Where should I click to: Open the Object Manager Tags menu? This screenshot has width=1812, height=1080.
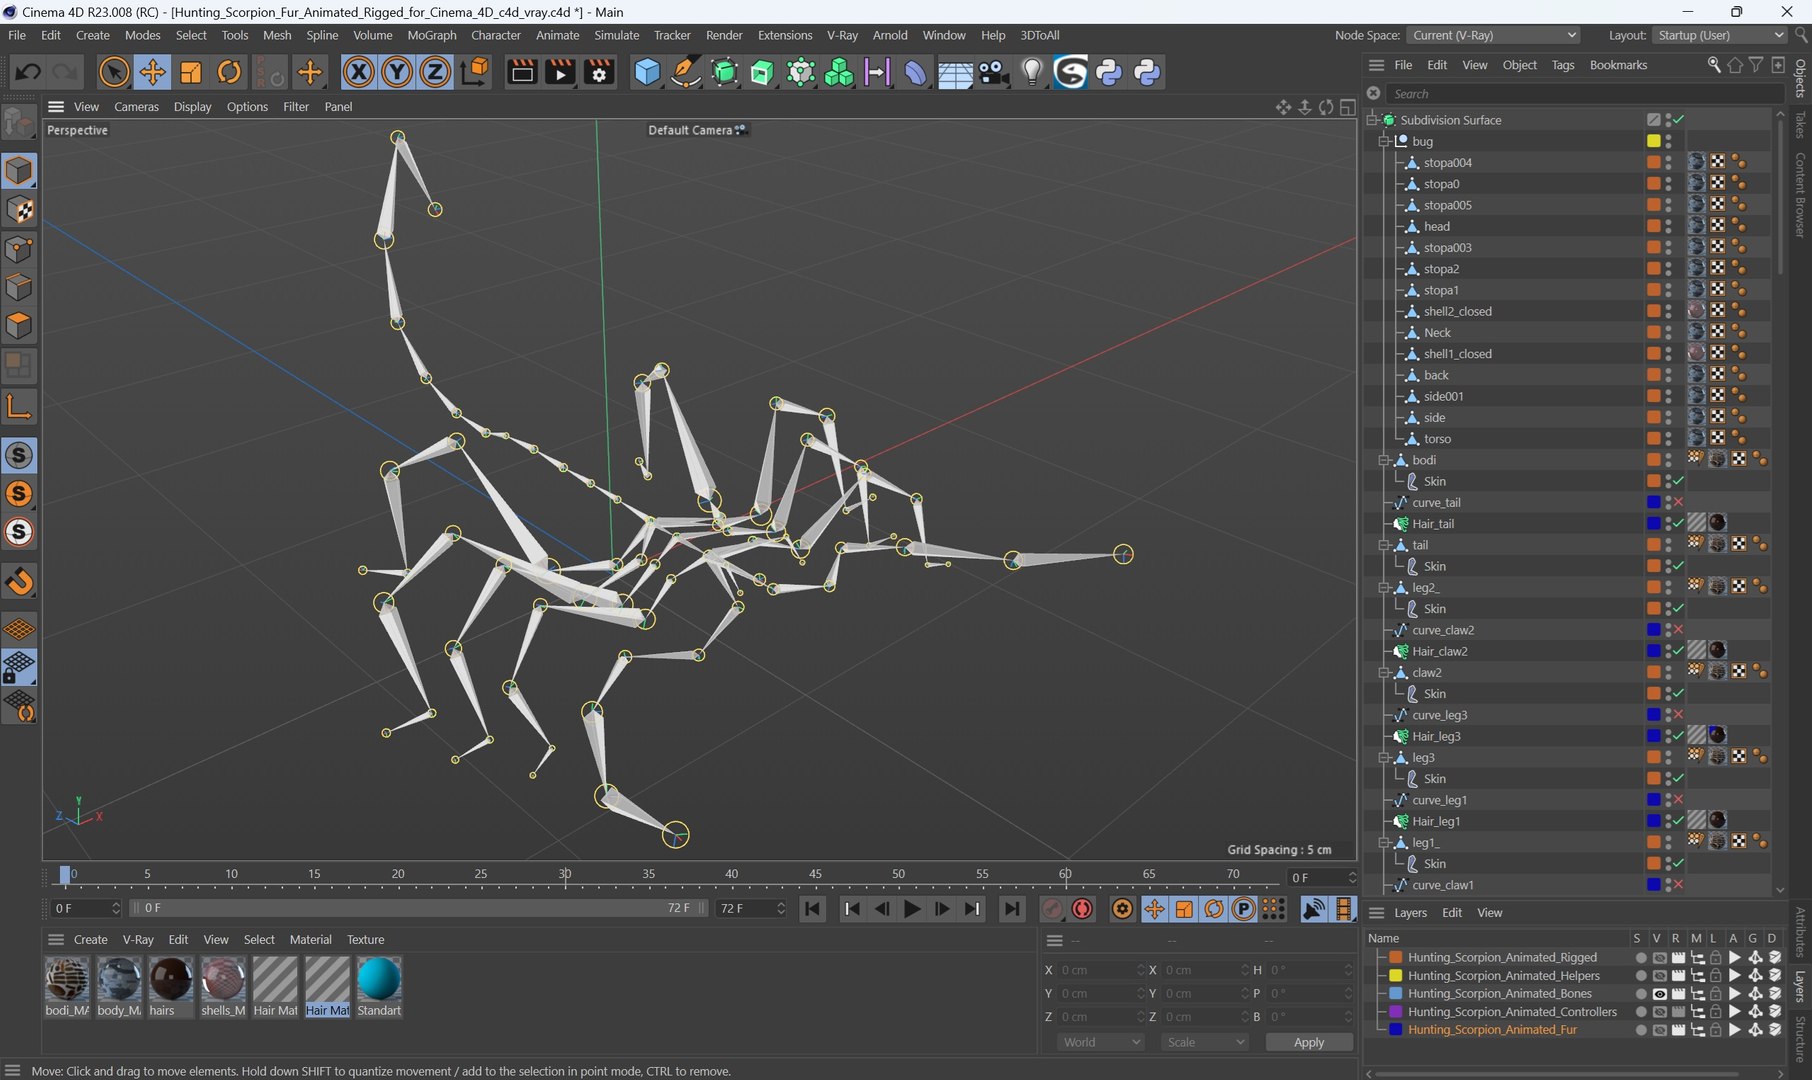(1562, 65)
